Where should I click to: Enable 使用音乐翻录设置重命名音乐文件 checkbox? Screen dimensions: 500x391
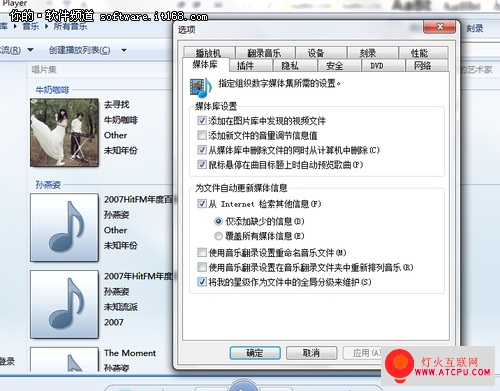tap(202, 252)
